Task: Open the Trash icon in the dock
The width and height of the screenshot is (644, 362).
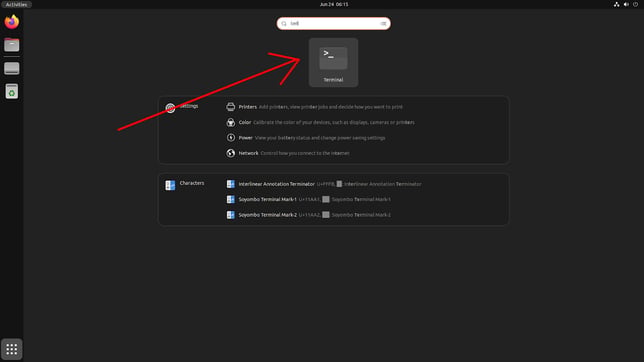Action: click(x=12, y=91)
